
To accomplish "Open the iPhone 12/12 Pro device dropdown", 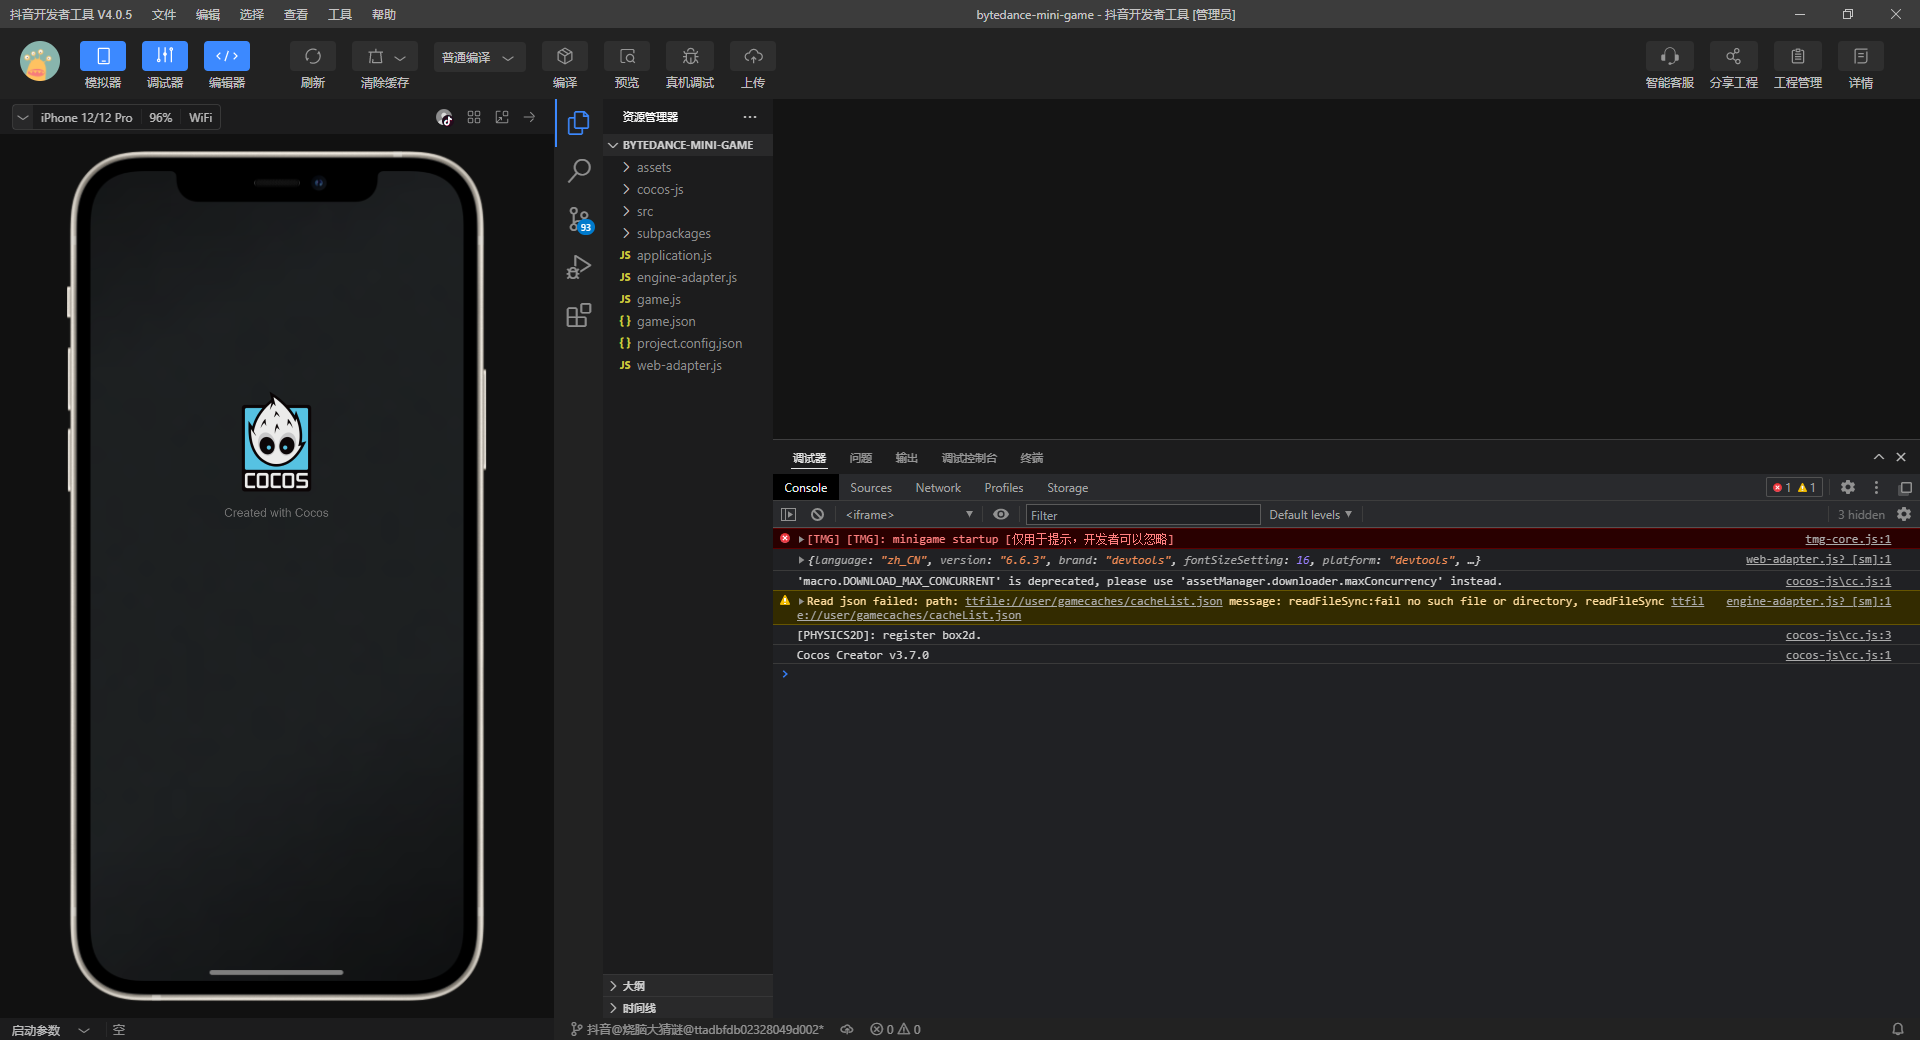I will [x=85, y=118].
